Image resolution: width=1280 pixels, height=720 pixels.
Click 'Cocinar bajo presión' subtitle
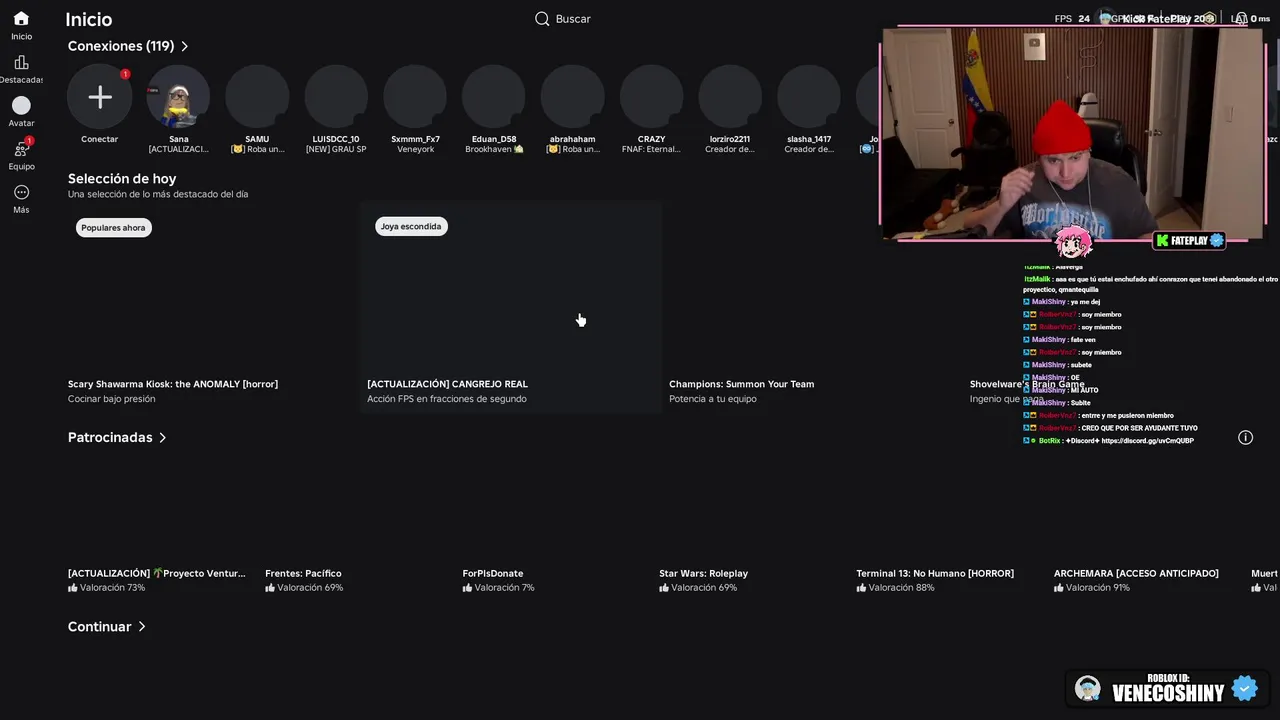point(111,399)
